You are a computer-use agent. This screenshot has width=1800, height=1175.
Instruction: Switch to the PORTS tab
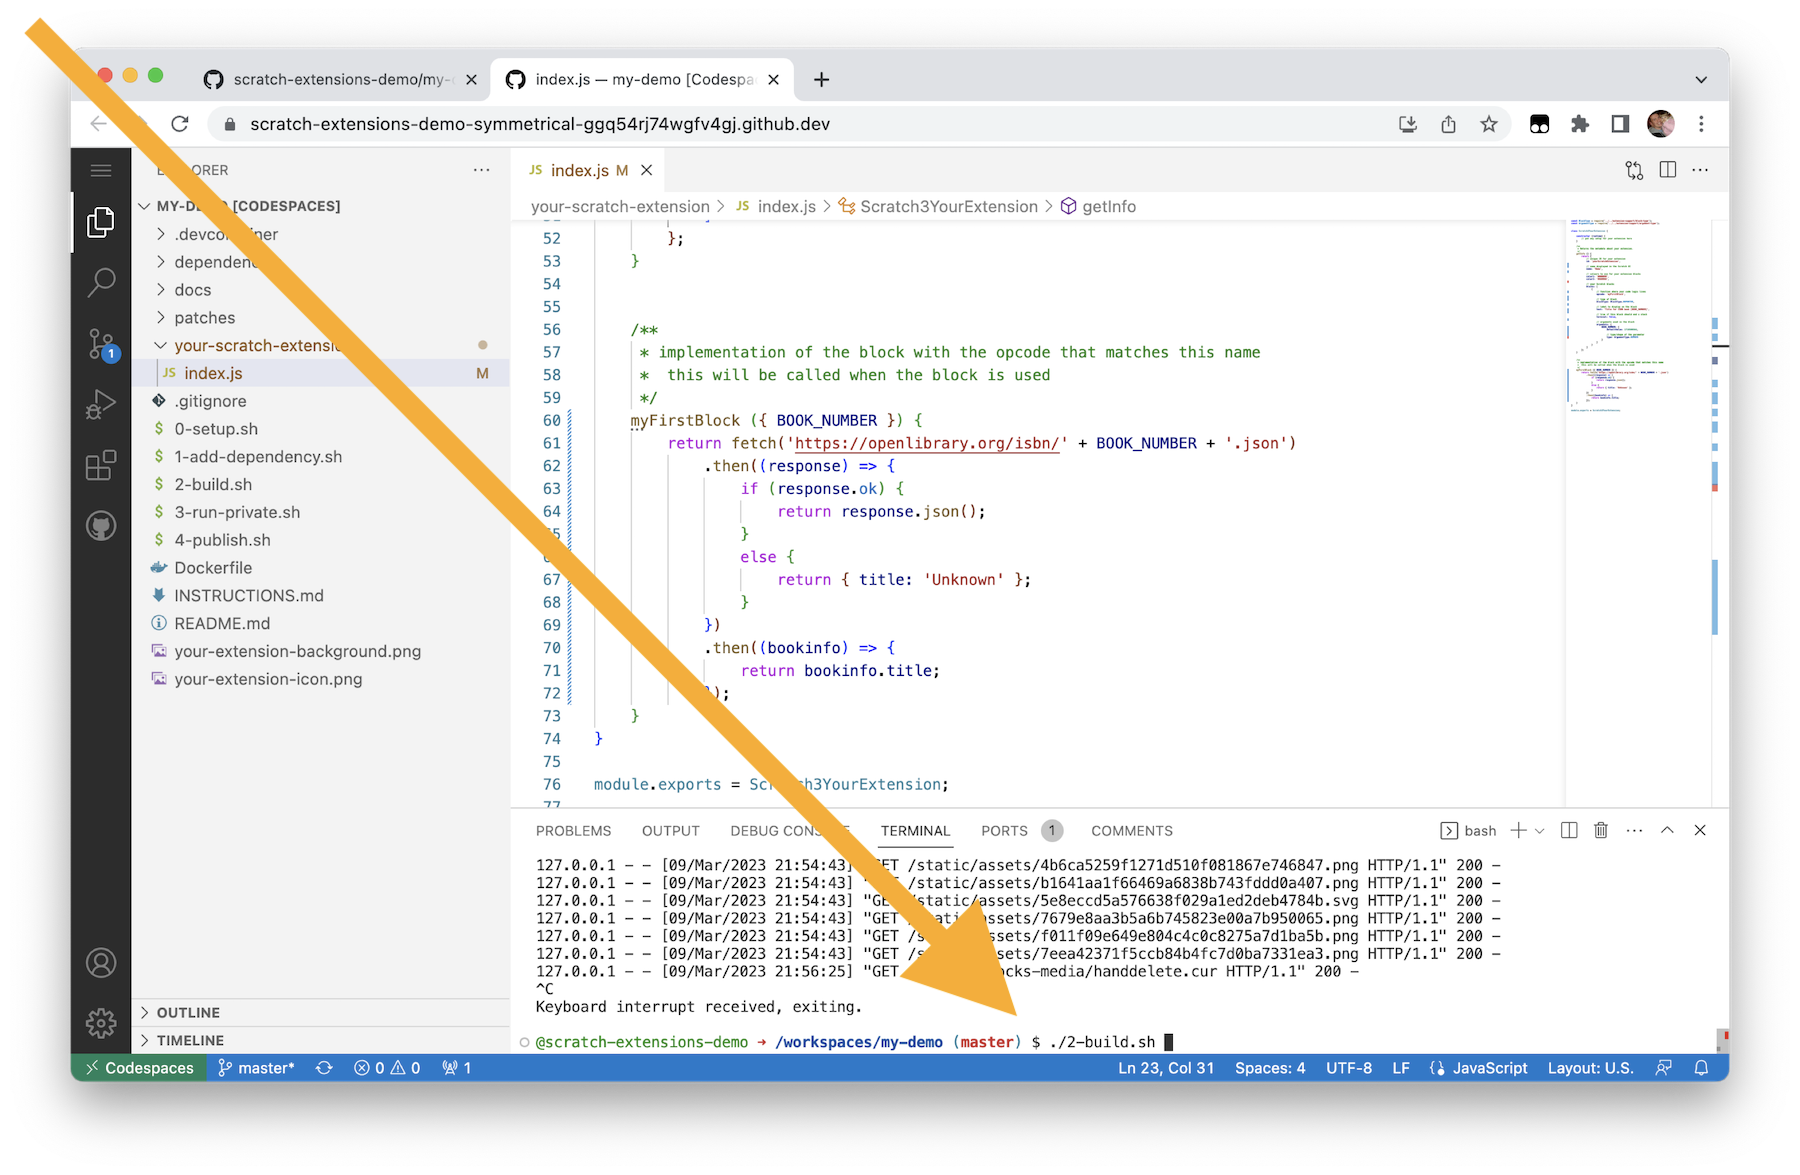point(1003,830)
